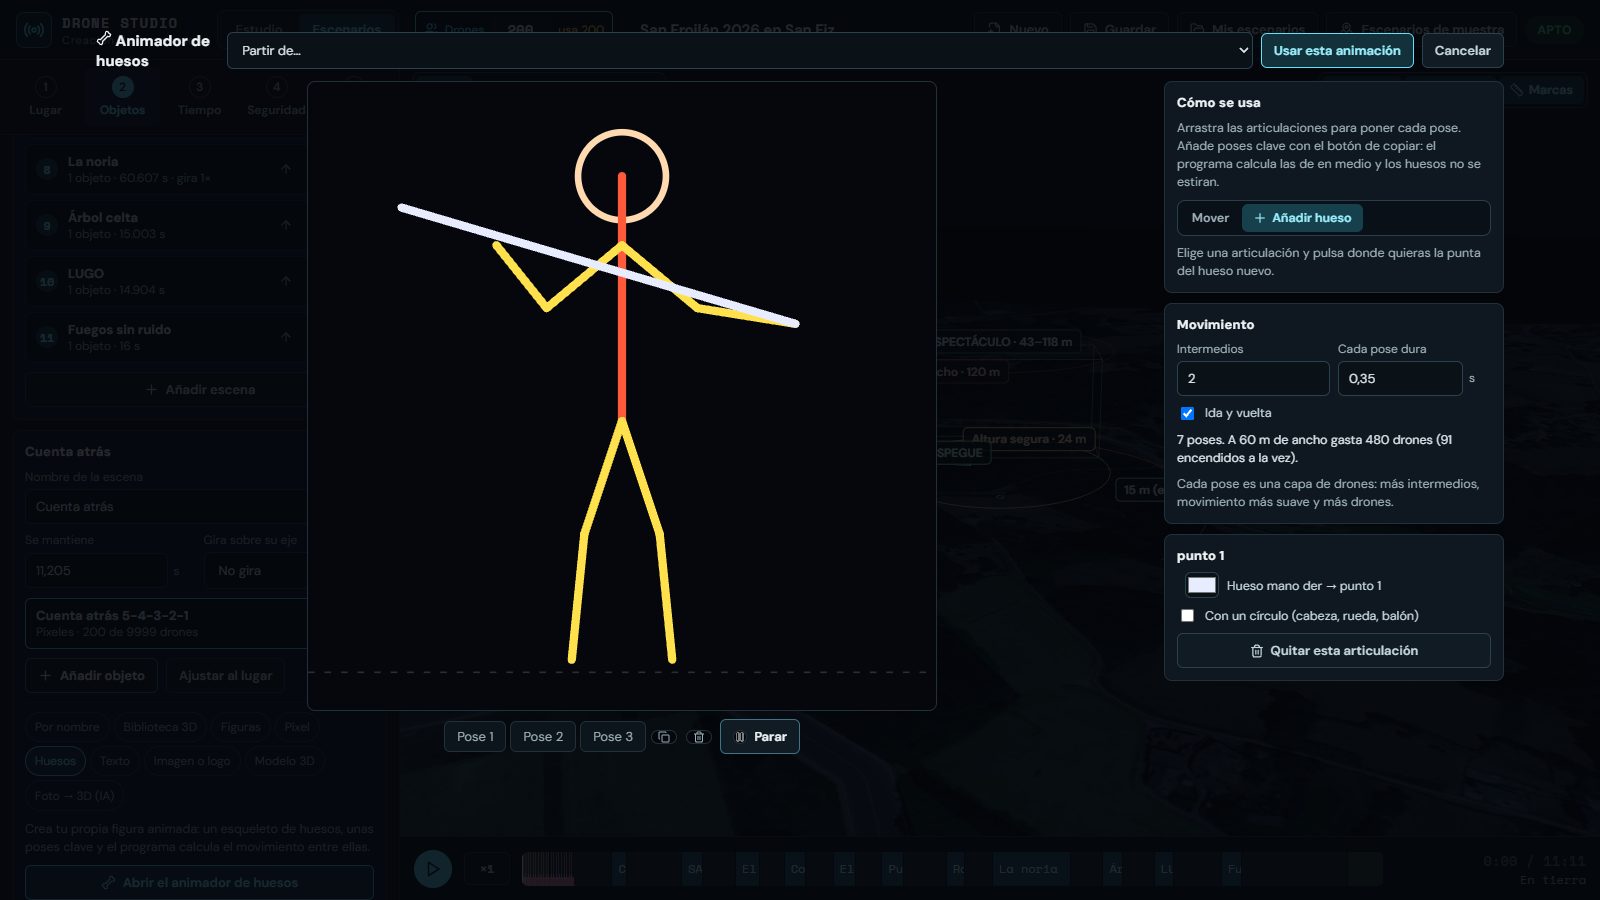Click the Añadir objeto button
1600x900 pixels.
coord(92,676)
